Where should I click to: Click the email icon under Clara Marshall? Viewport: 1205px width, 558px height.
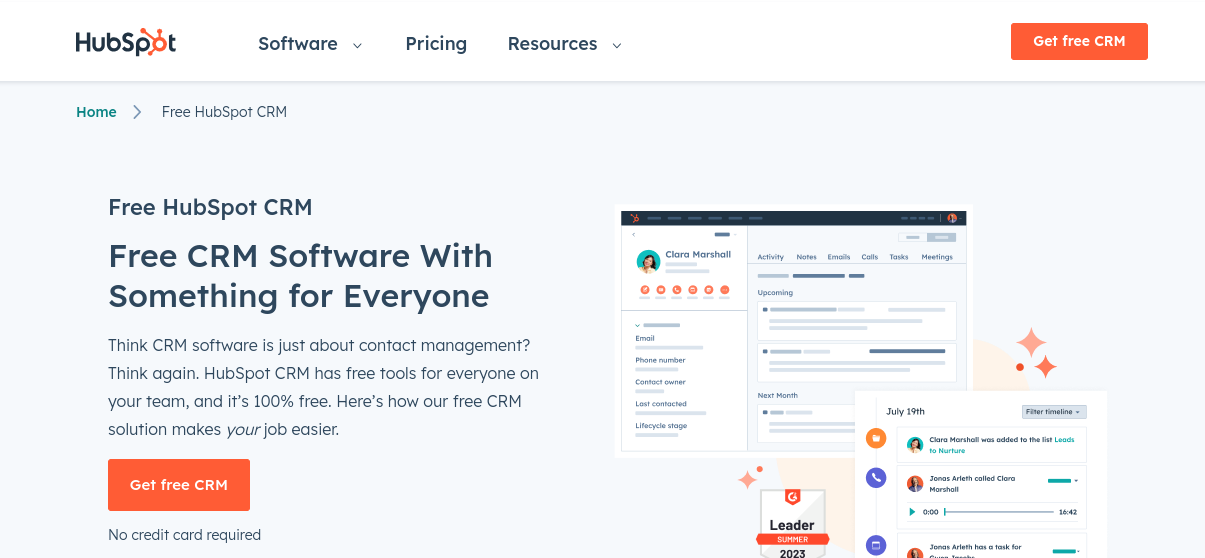click(x=661, y=289)
